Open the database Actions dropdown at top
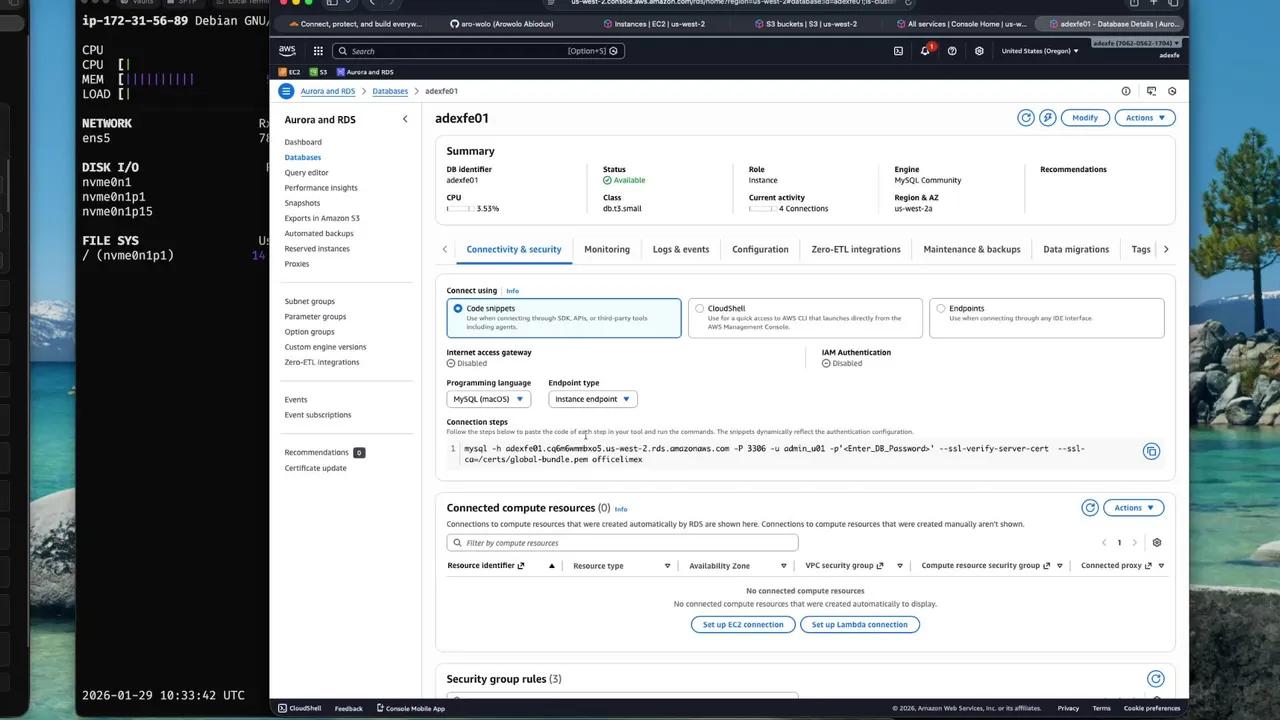 click(1145, 118)
